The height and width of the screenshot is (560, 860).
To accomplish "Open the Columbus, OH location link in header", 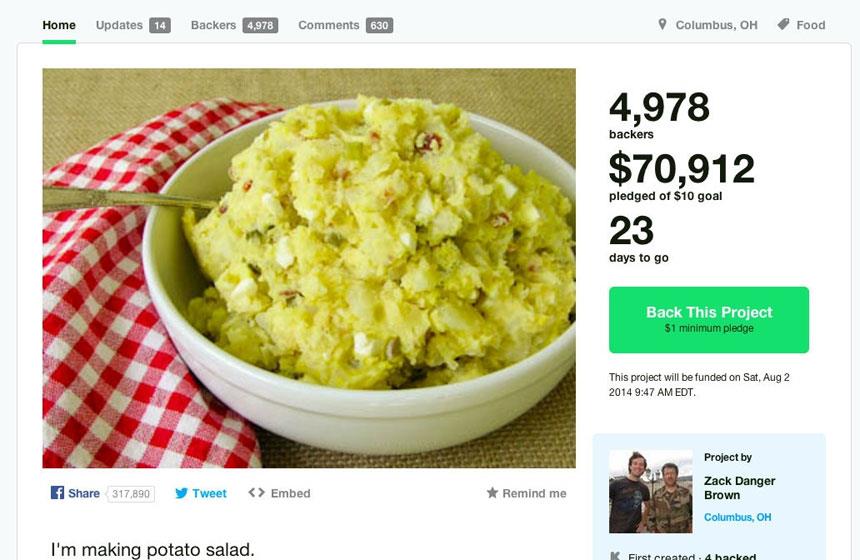I will (716, 25).
